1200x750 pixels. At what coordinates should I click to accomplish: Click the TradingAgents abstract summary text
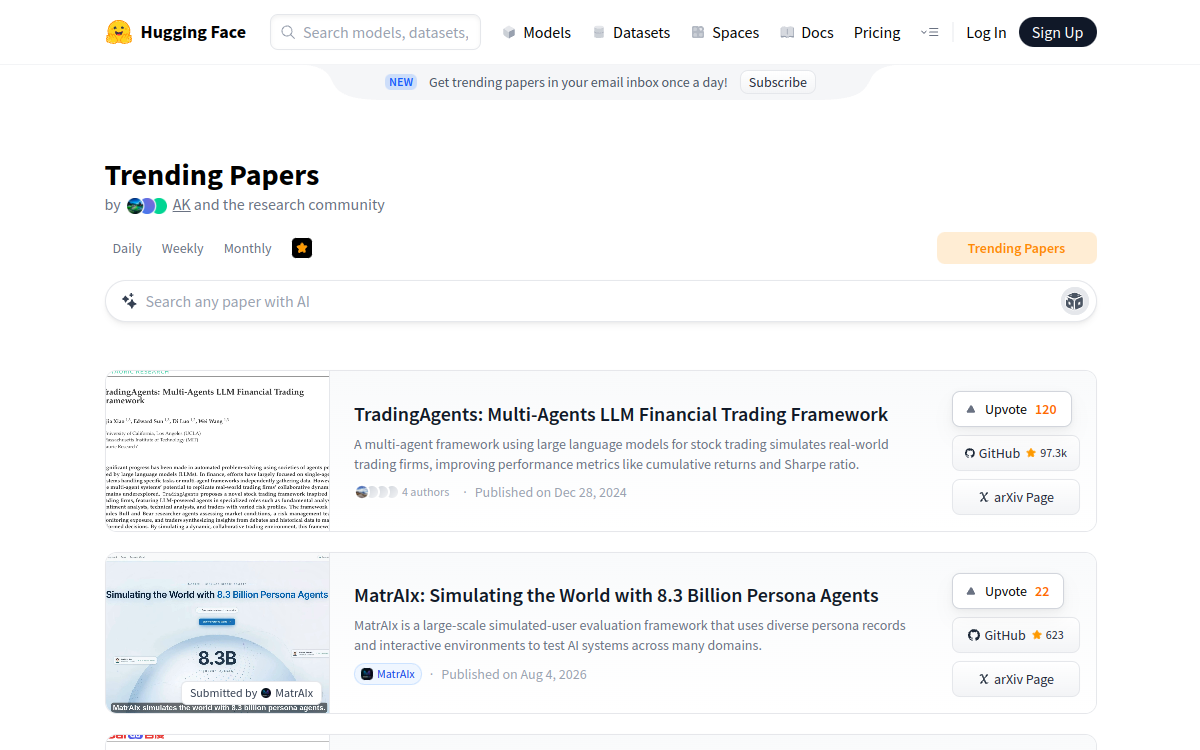click(x=621, y=454)
